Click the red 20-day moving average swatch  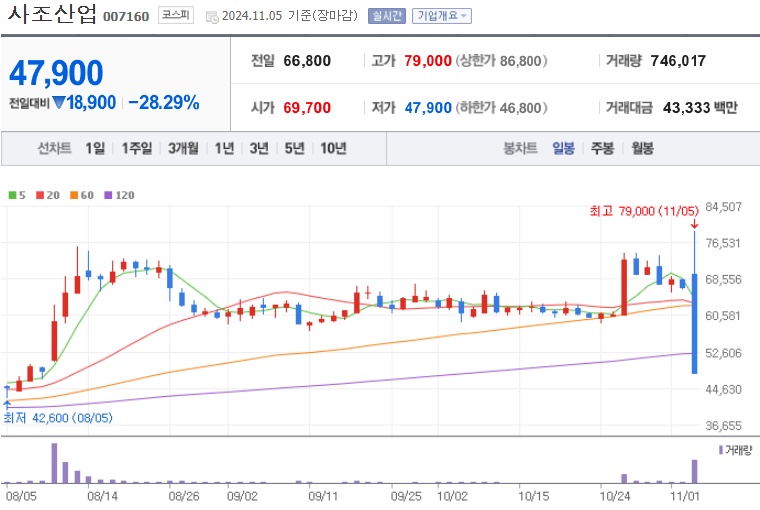pos(40,195)
